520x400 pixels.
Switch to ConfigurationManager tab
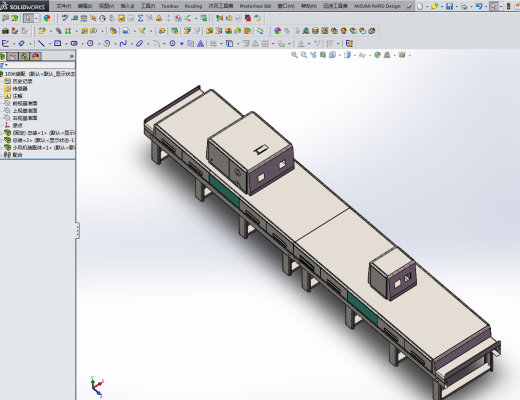pos(25,56)
